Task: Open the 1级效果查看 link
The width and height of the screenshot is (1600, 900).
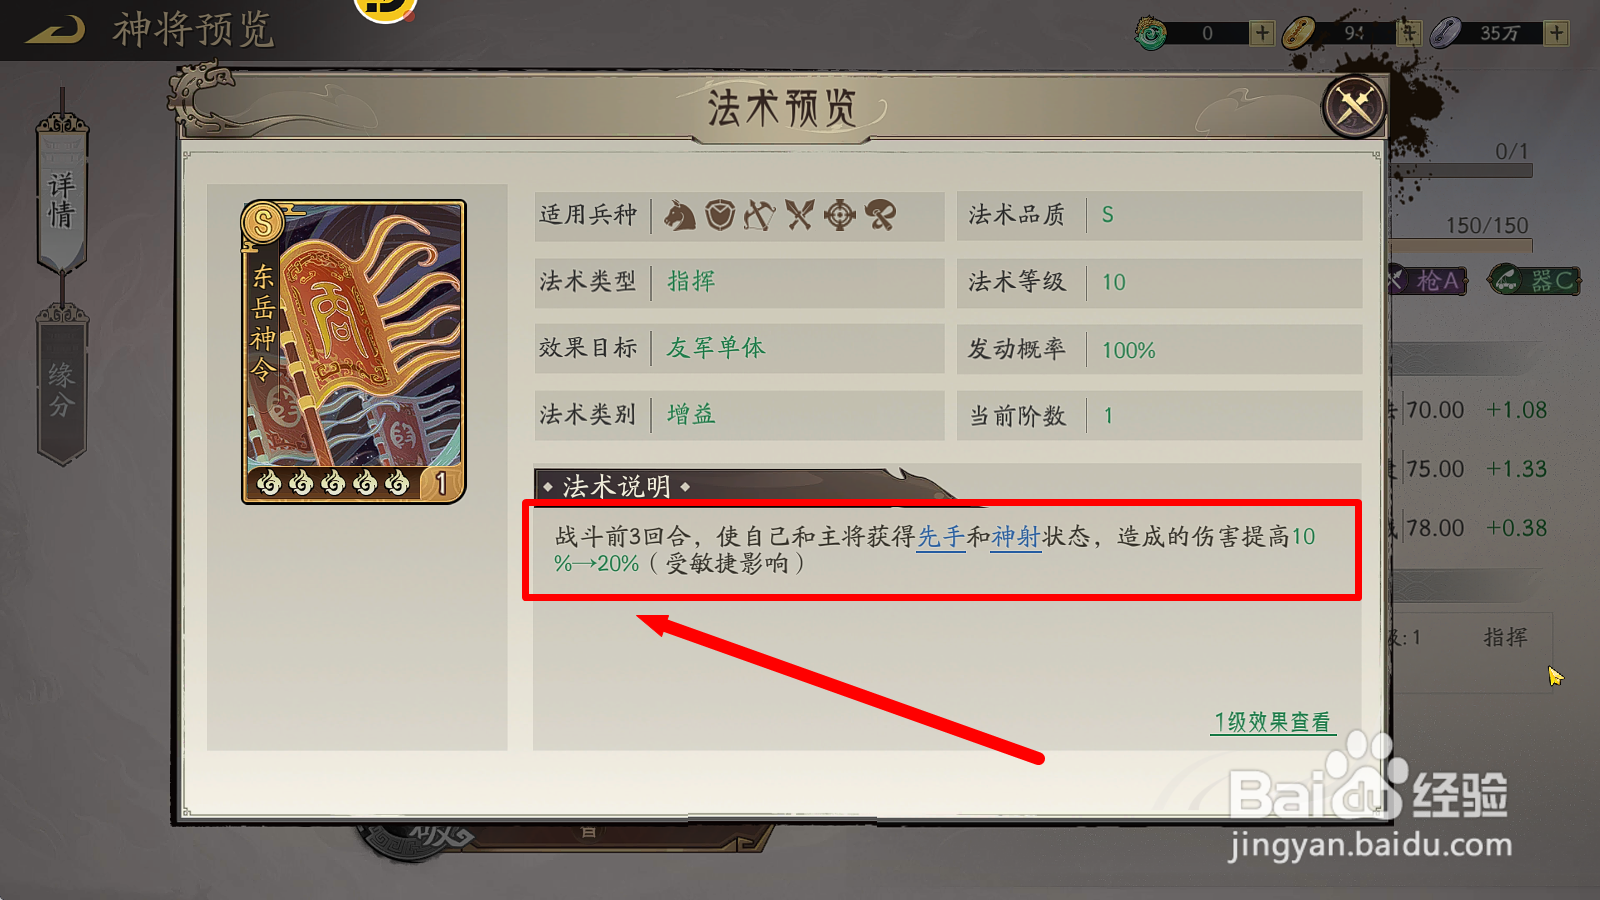Action: click(1272, 722)
